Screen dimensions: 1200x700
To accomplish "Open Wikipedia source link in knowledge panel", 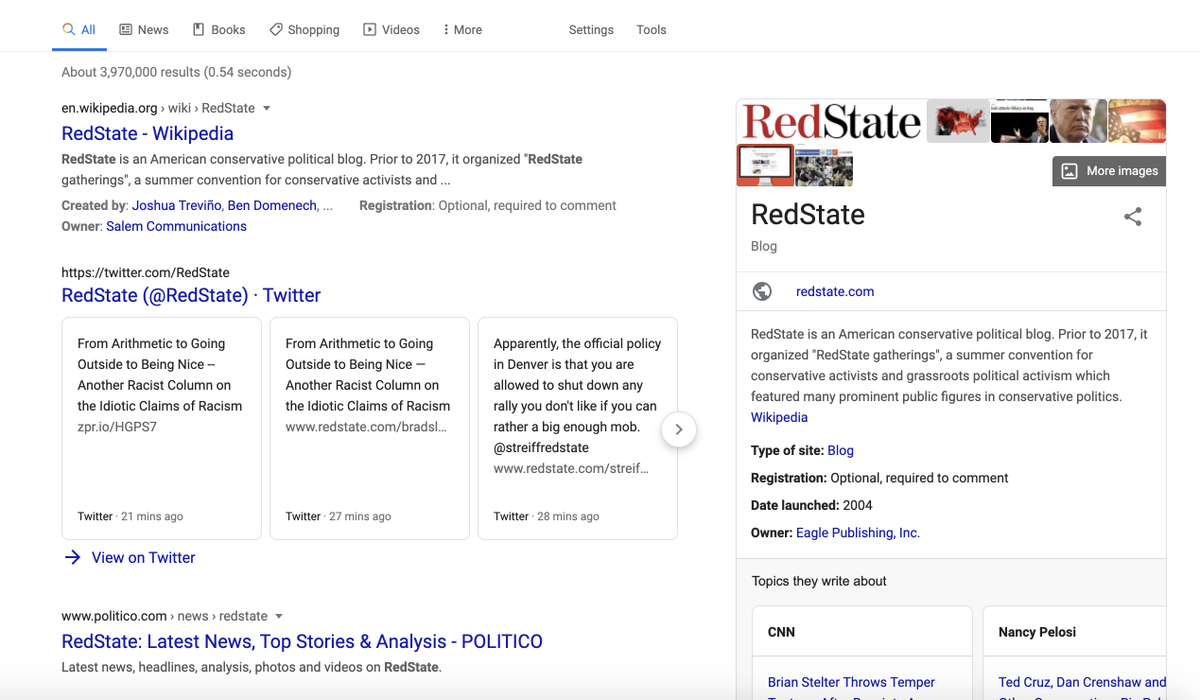I will click(x=779, y=417).
